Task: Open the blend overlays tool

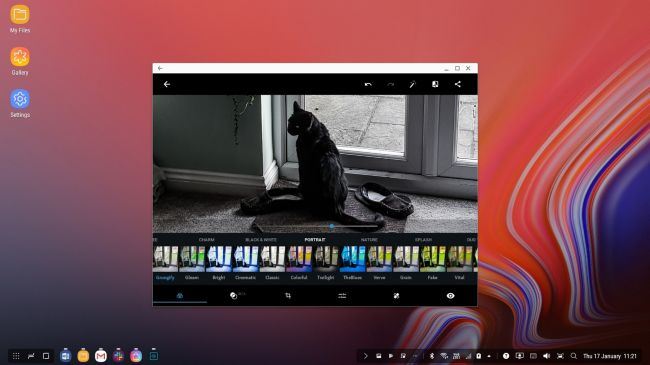Action: click(x=234, y=296)
